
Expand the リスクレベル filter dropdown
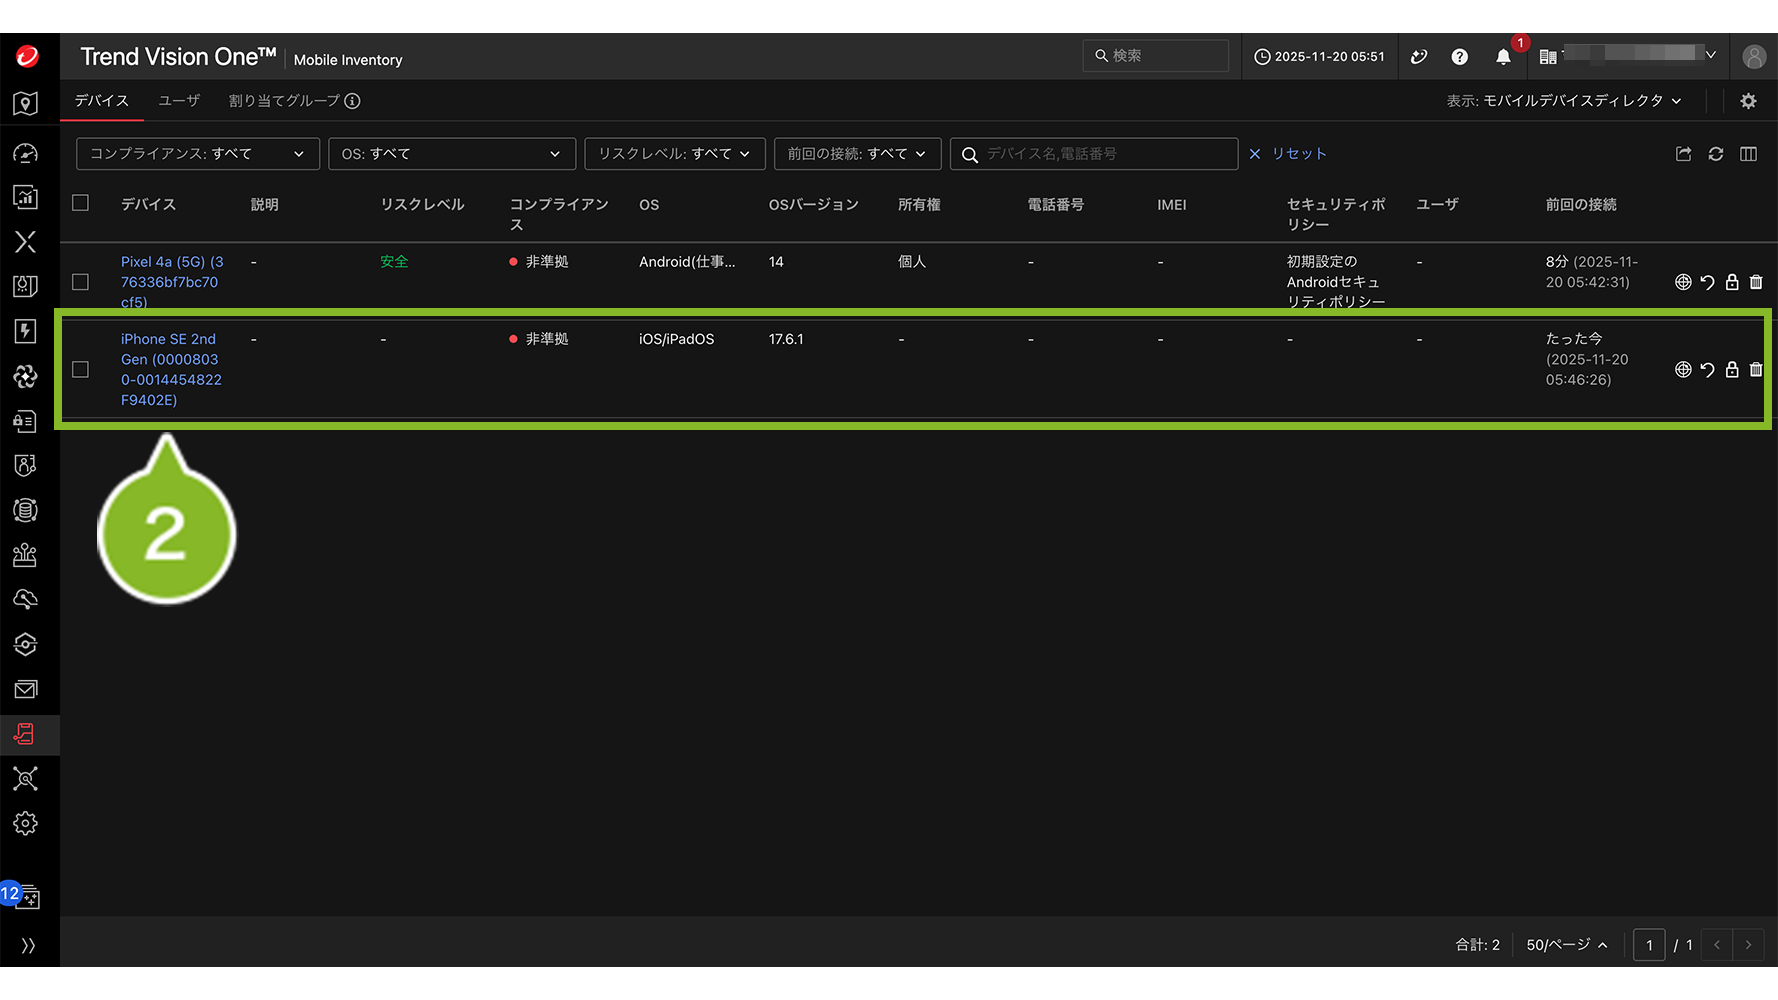[x=674, y=154]
